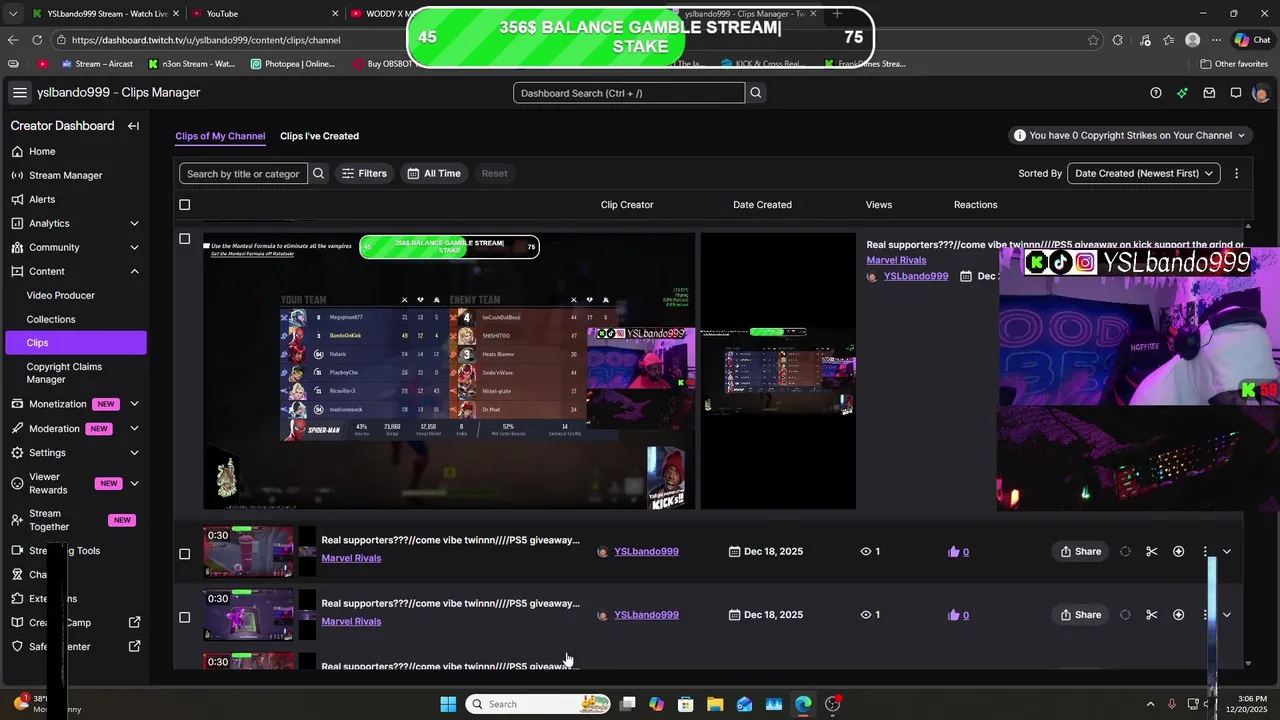
Task: Tick the checkbox of the expanded clip
Action: point(184,239)
